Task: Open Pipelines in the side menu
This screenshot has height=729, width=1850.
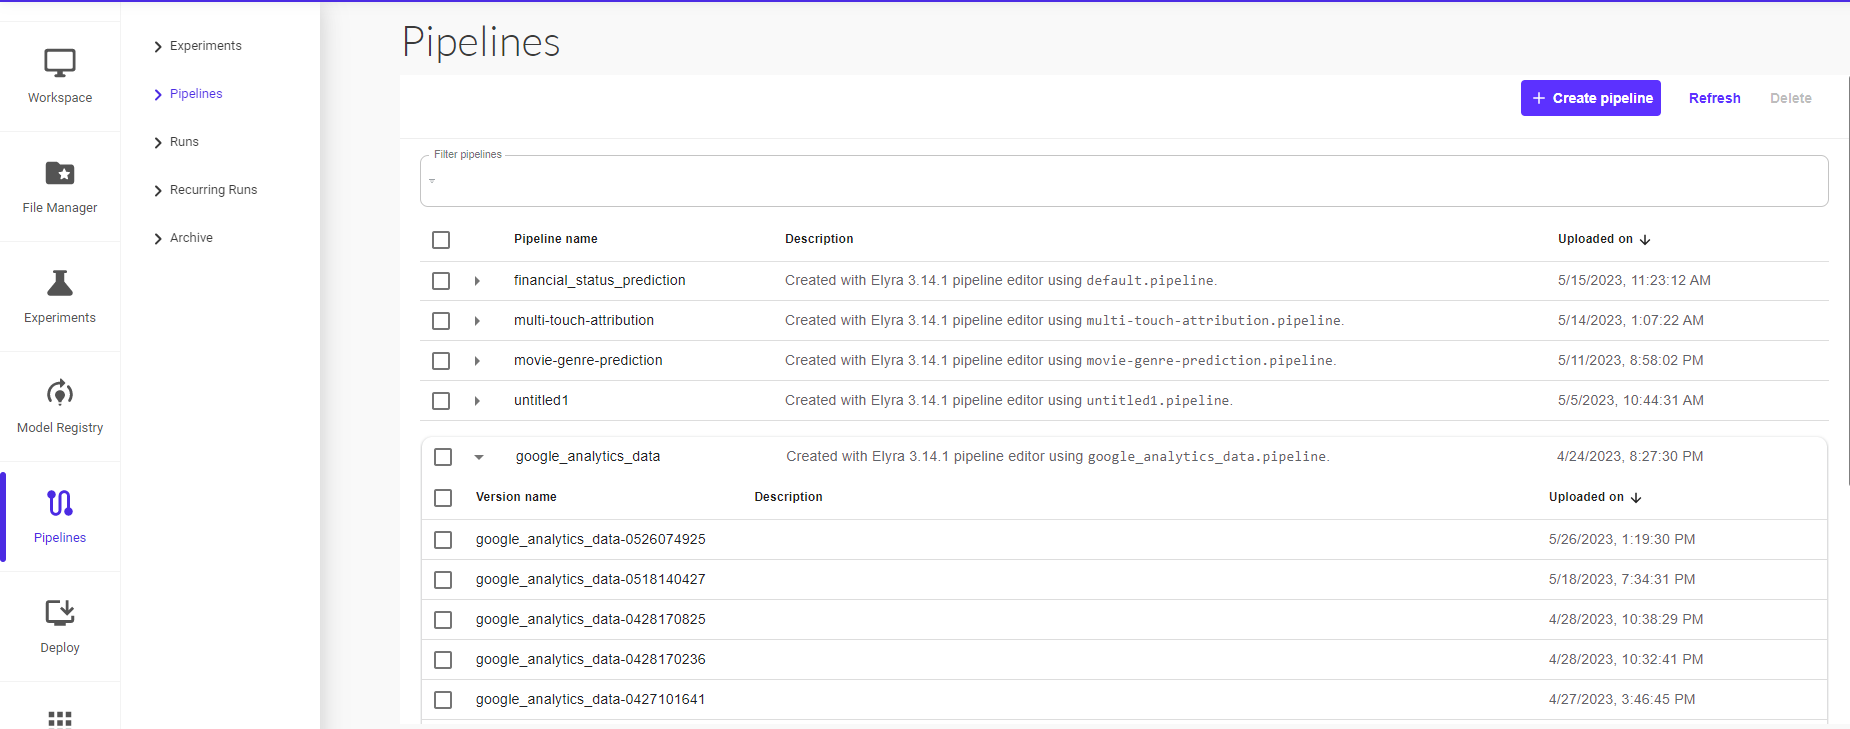Action: (x=196, y=94)
